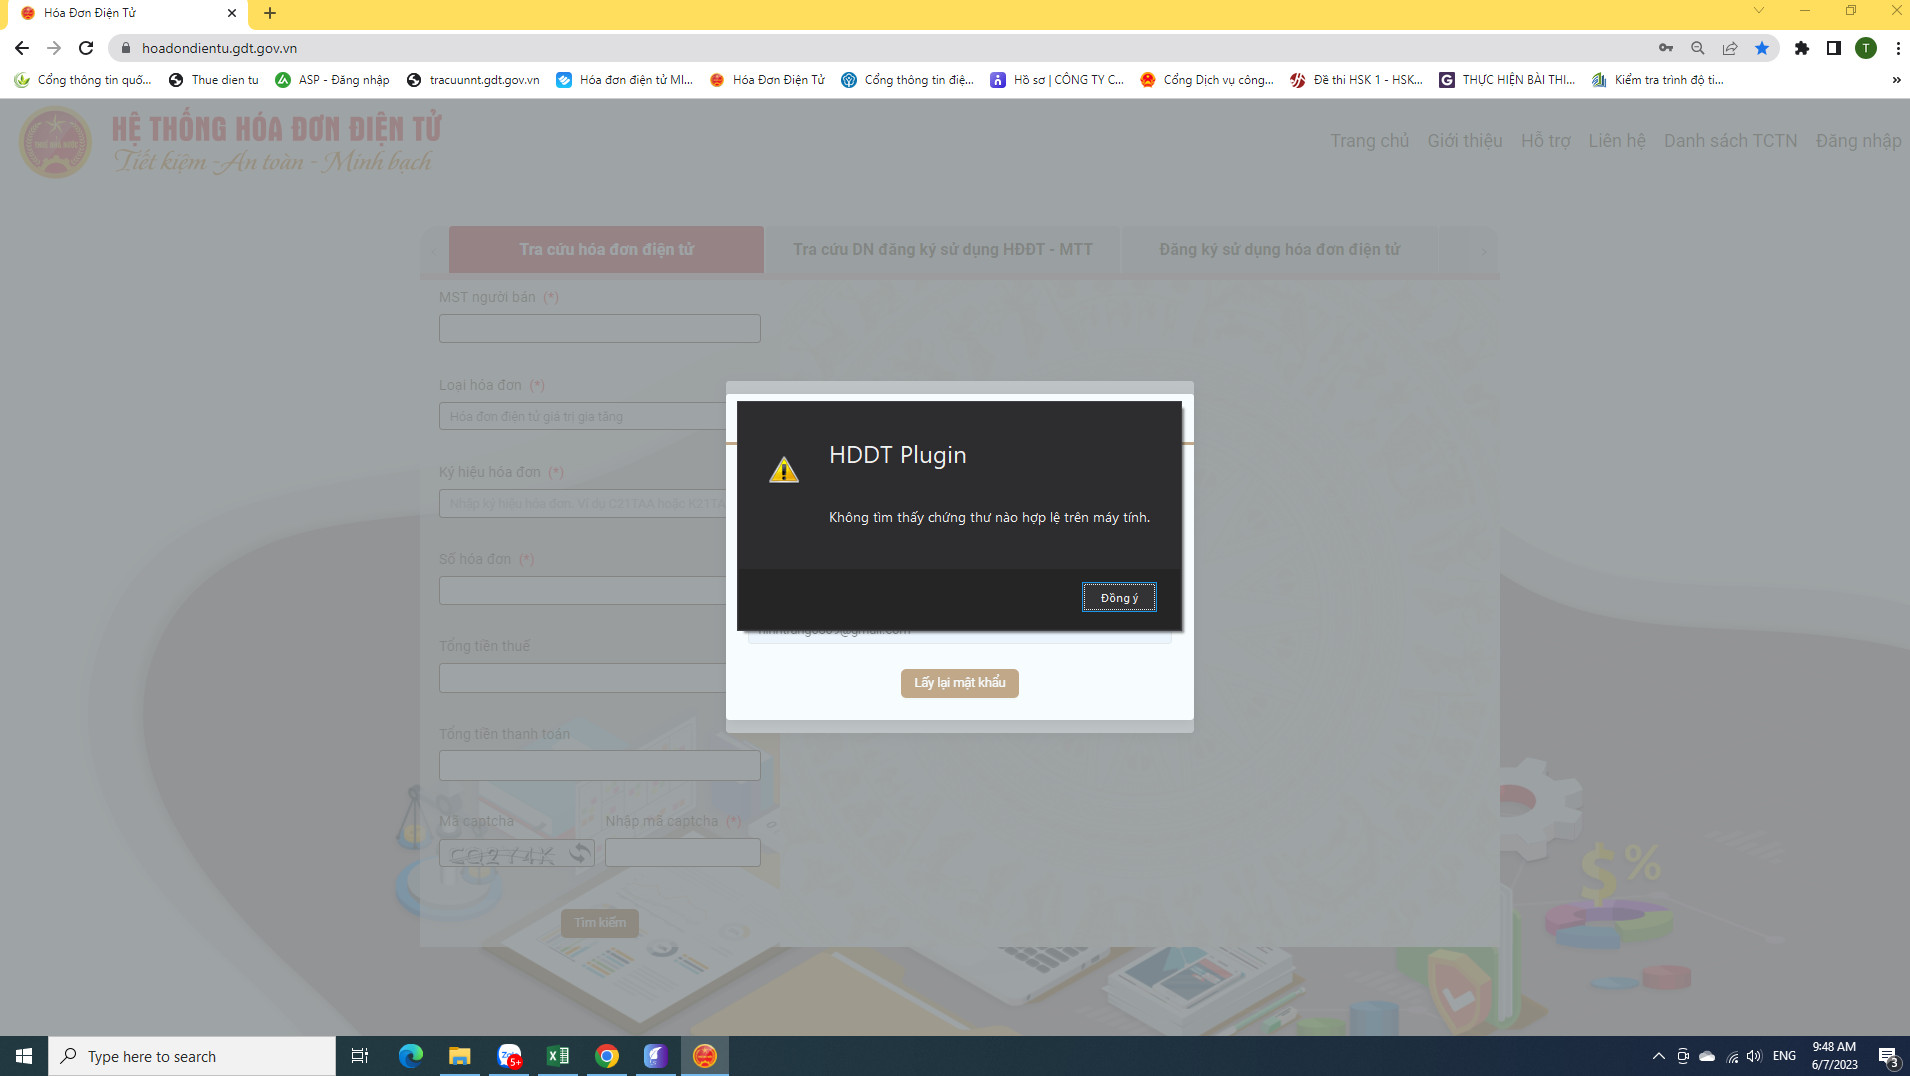This screenshot has height=1076, width=1910.
Task: Share this page via share icon
Action: [x=1730, y=48]
